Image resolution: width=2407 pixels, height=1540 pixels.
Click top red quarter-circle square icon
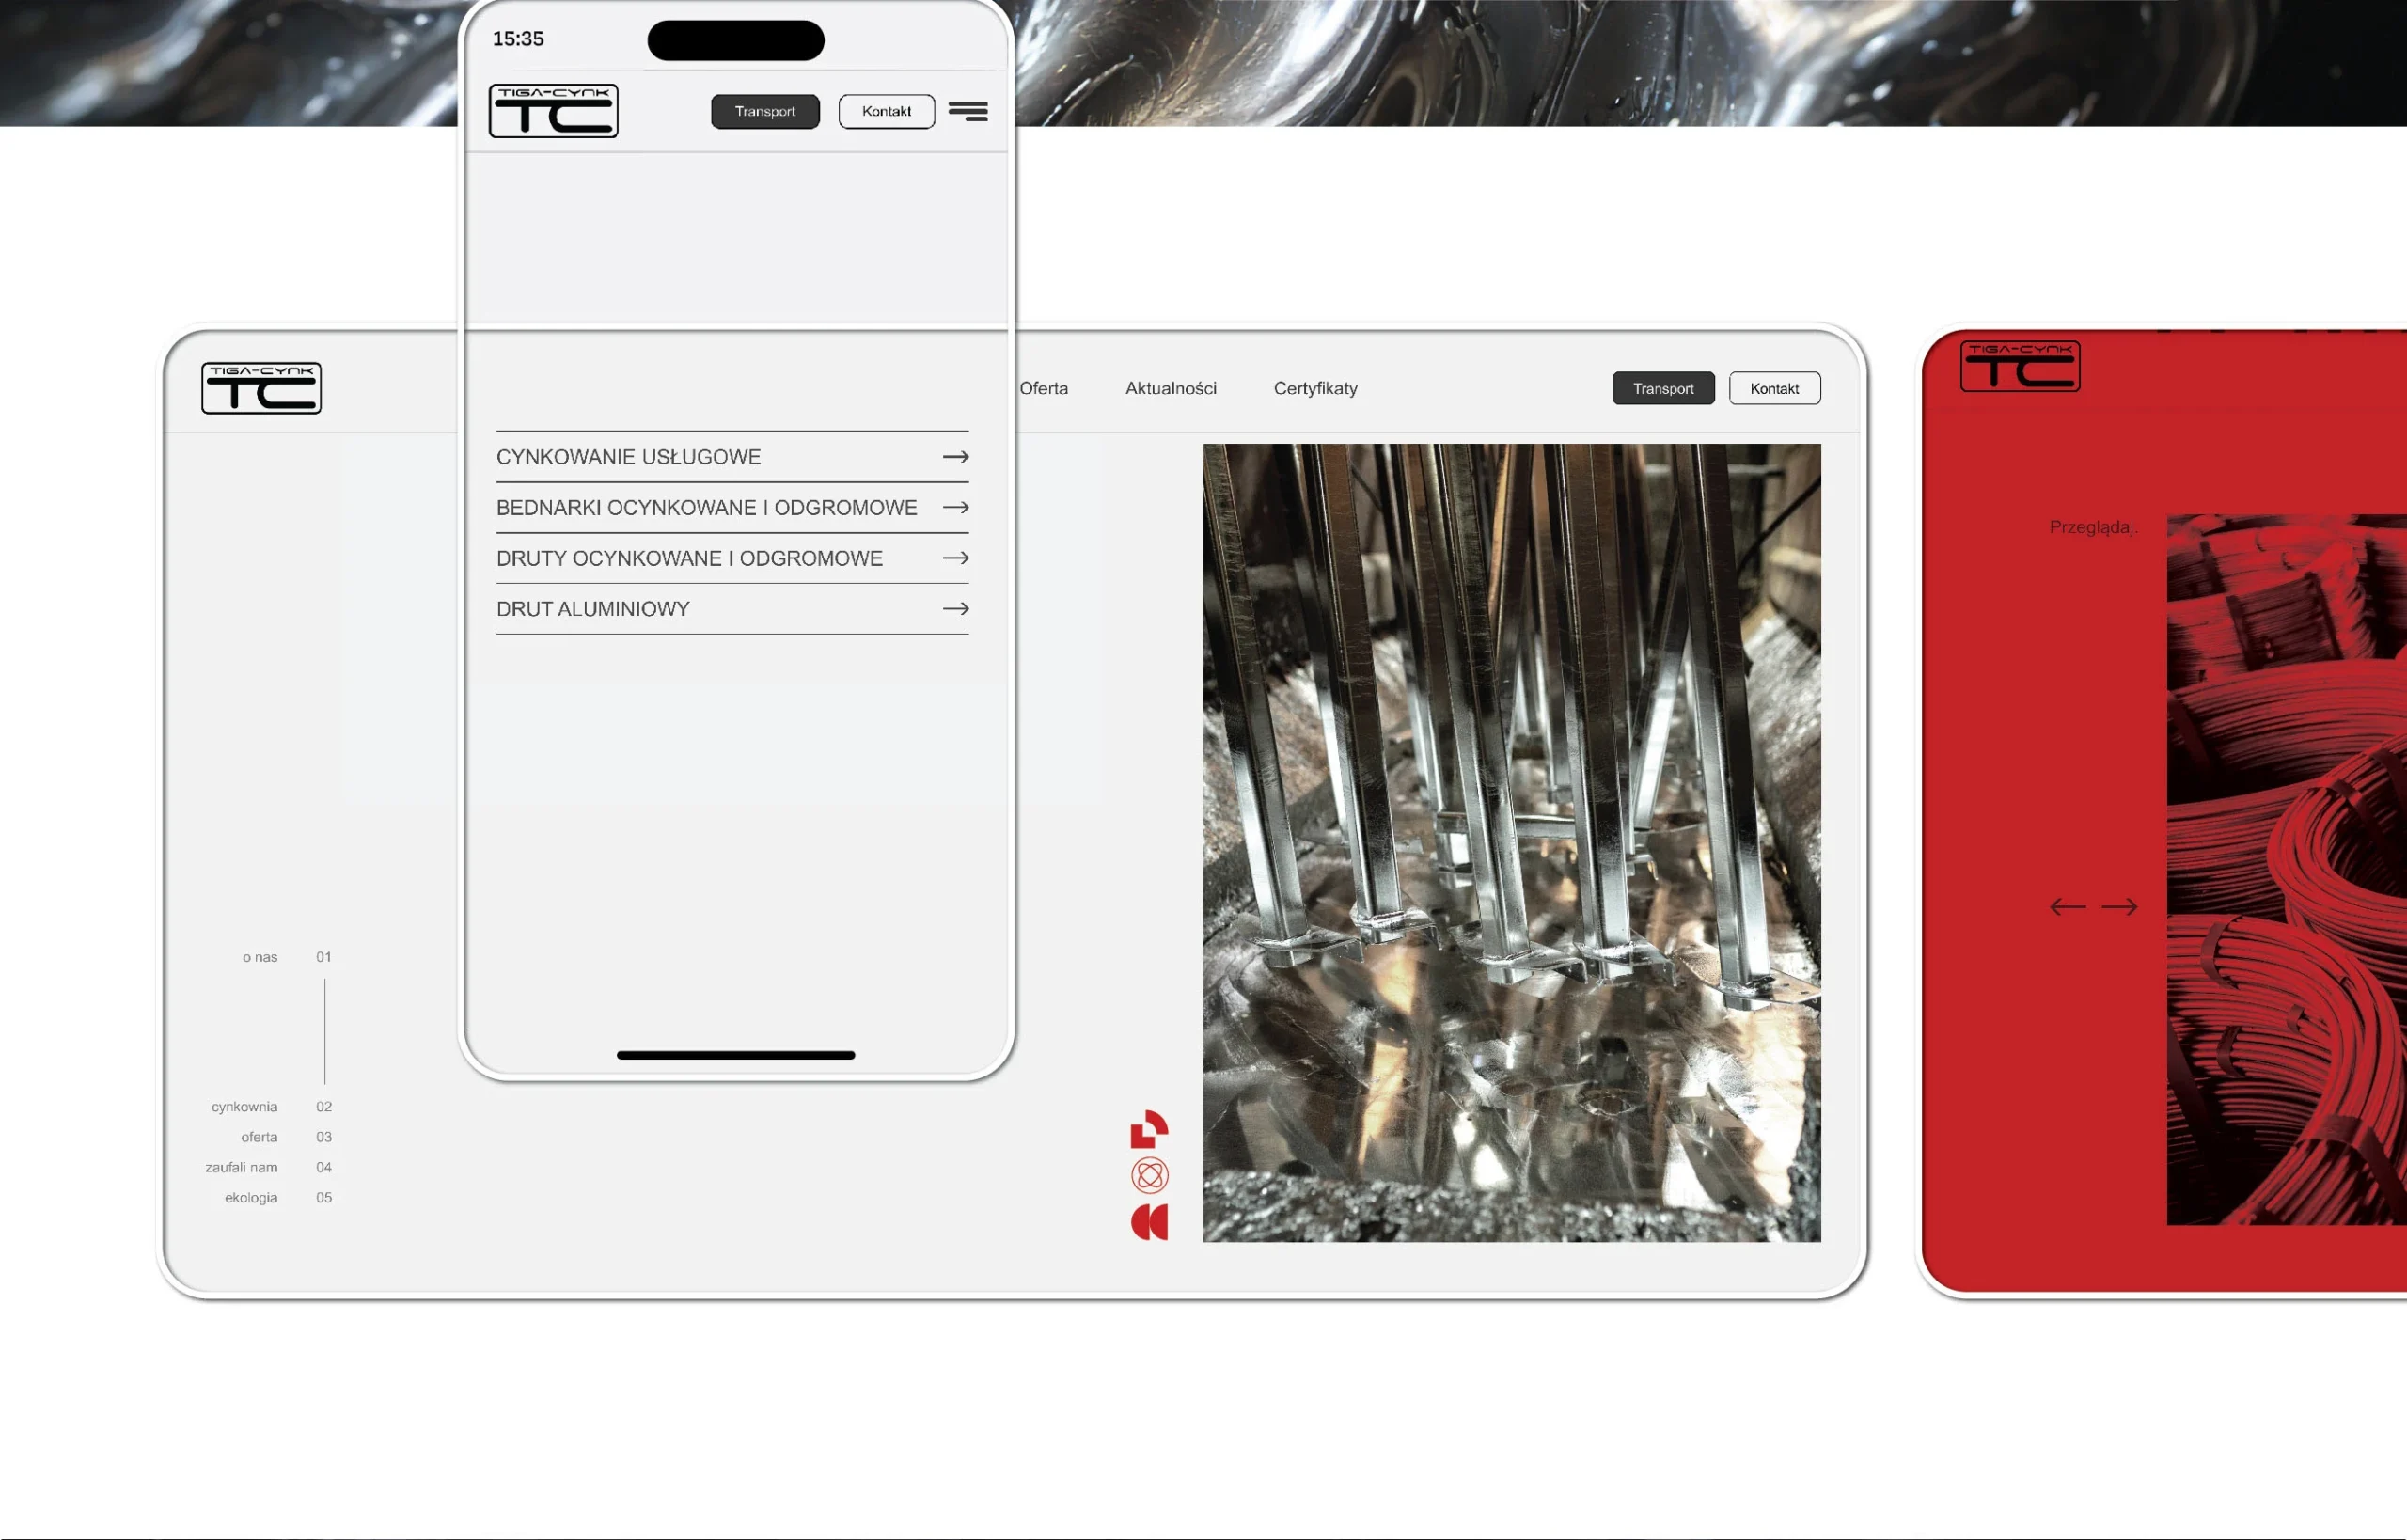coord(1149,1128)
